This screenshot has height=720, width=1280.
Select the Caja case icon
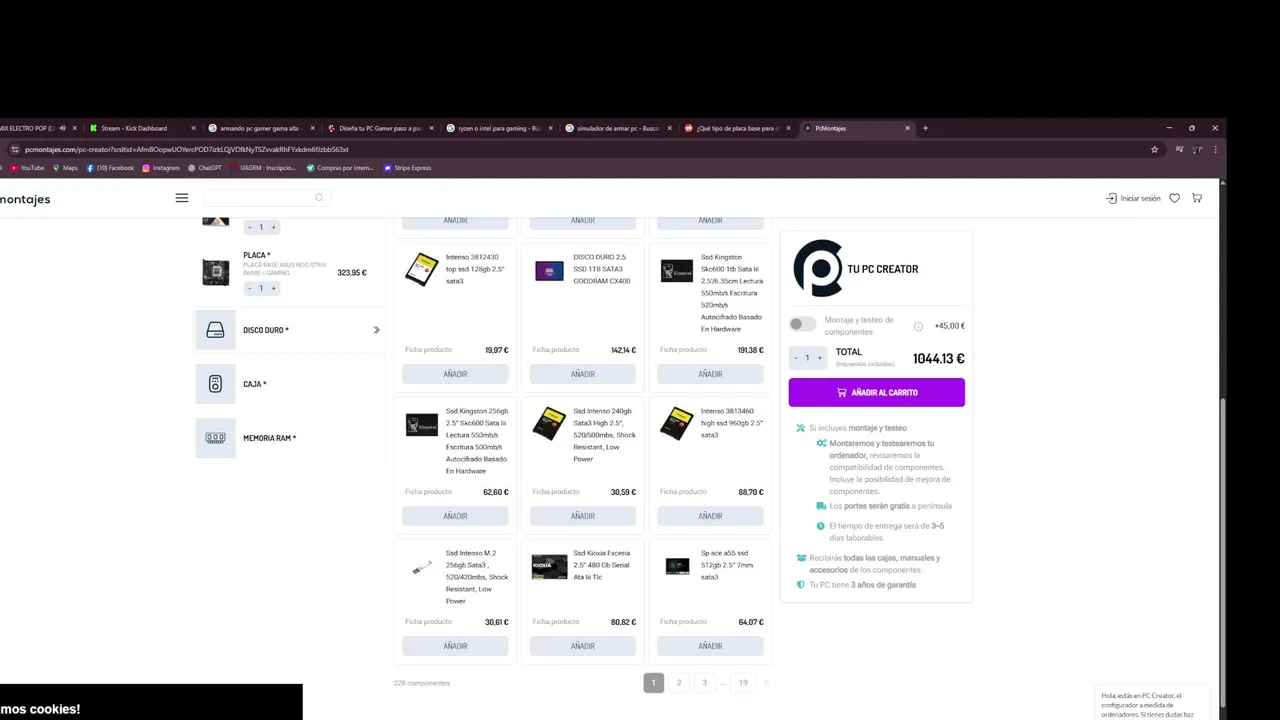tap(215, 384)
